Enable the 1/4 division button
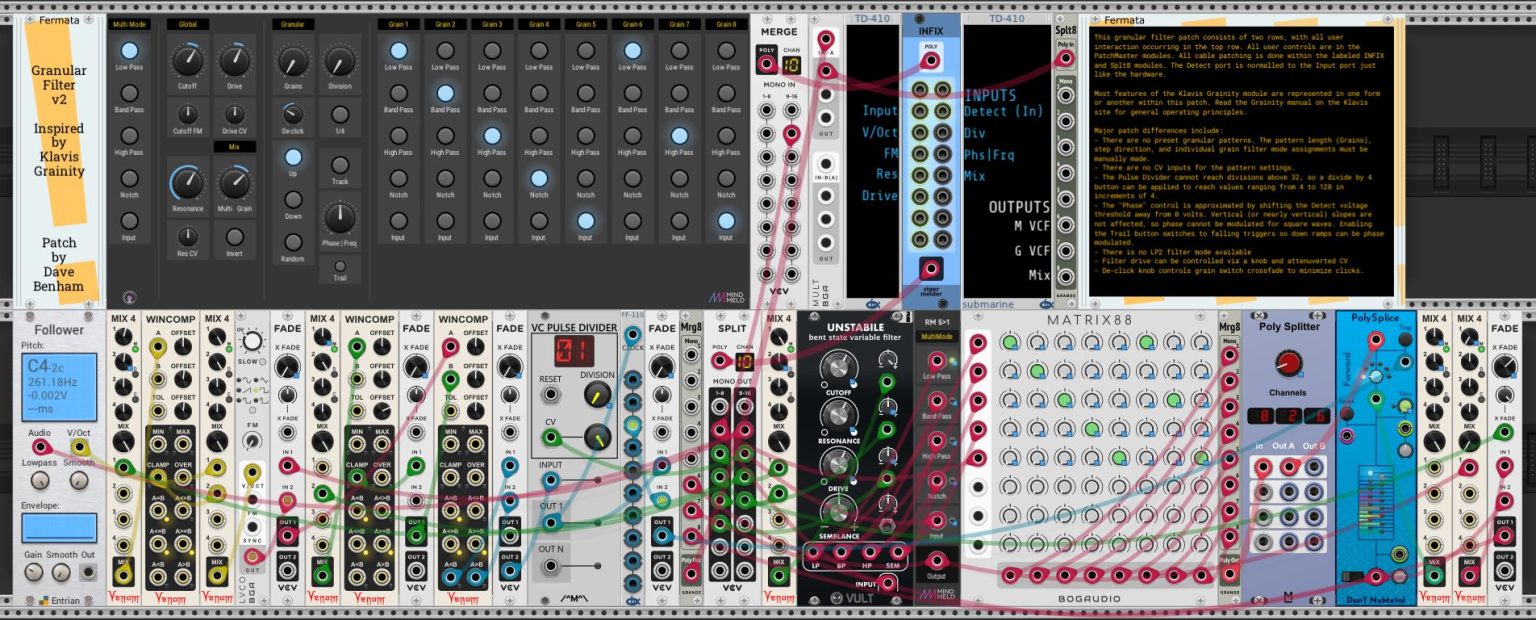Image resolution: width=1536 pixels, height=620 pixels. 340,114
